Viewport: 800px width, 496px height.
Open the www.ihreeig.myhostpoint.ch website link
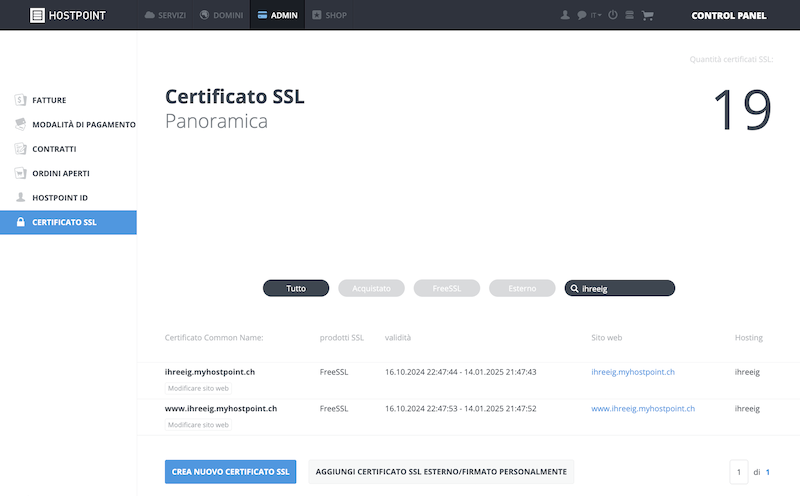coord(643,408)
